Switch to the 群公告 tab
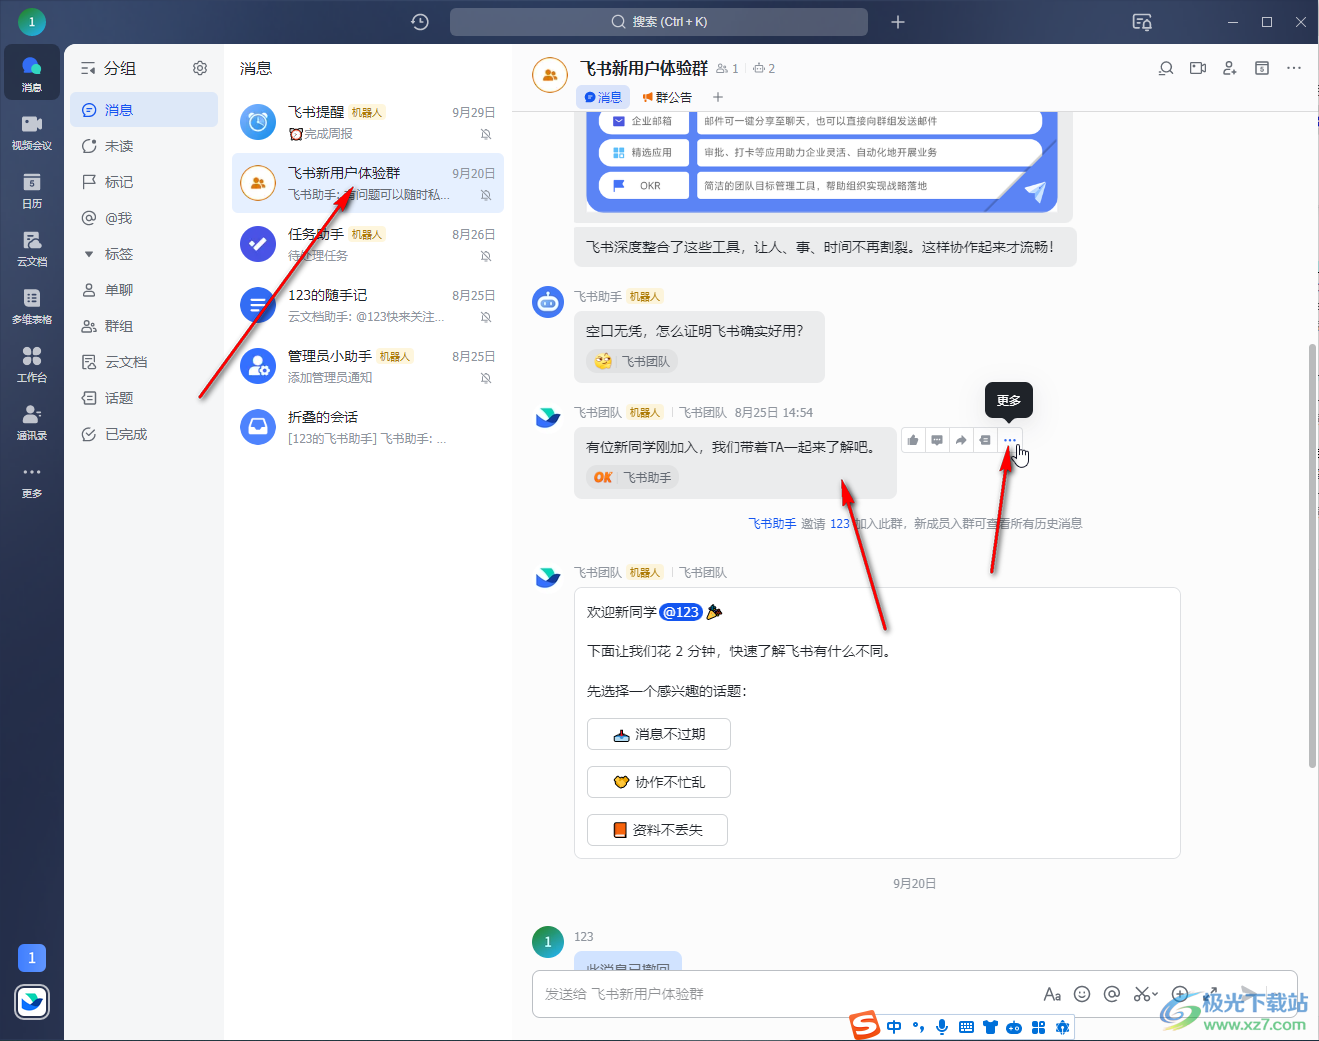The image size is (1319, 1041). click(667, 97)
